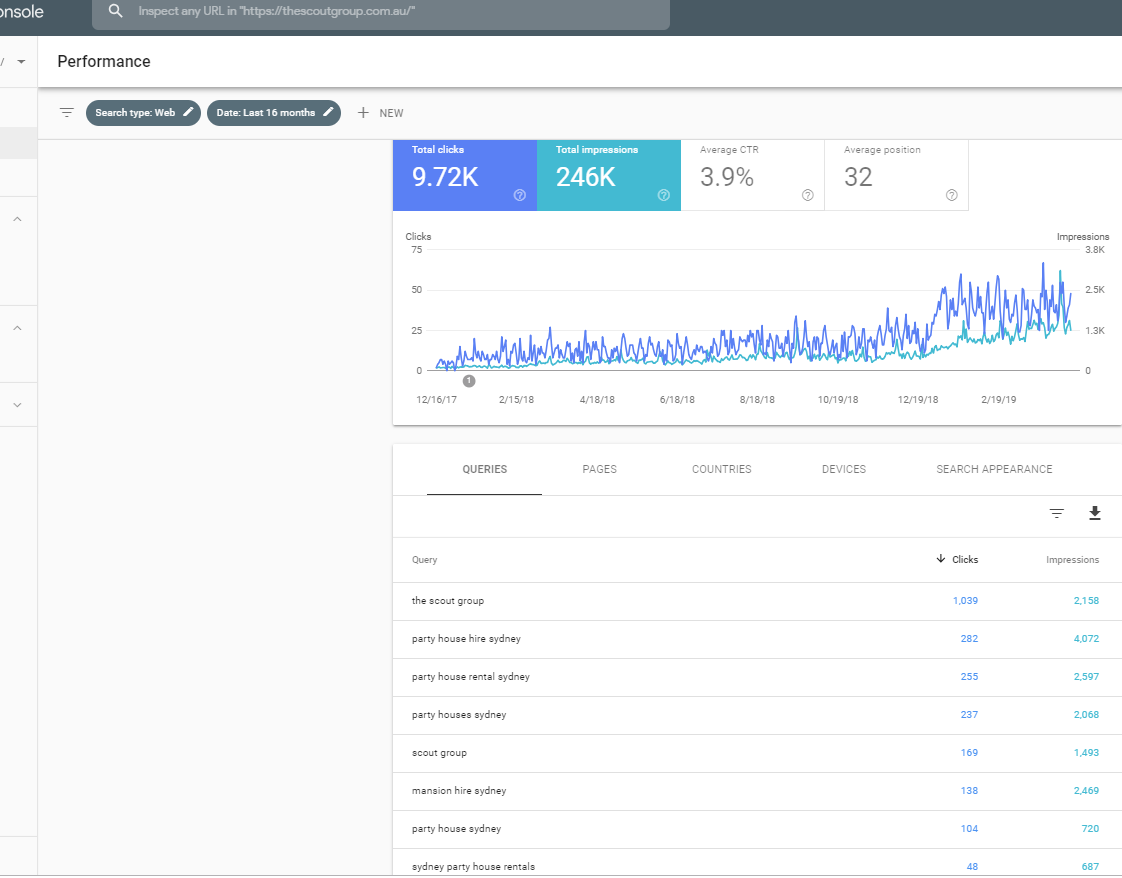Viewport: 1122px width, 878px height.
Task: Sort table by Impressions column header
Action: click(x=1072, y=560)
